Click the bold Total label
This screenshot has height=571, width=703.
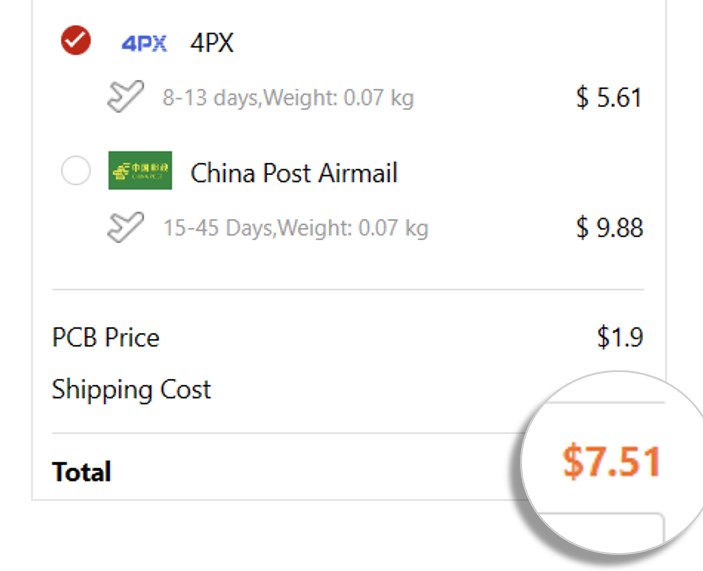tap(81, 472)
